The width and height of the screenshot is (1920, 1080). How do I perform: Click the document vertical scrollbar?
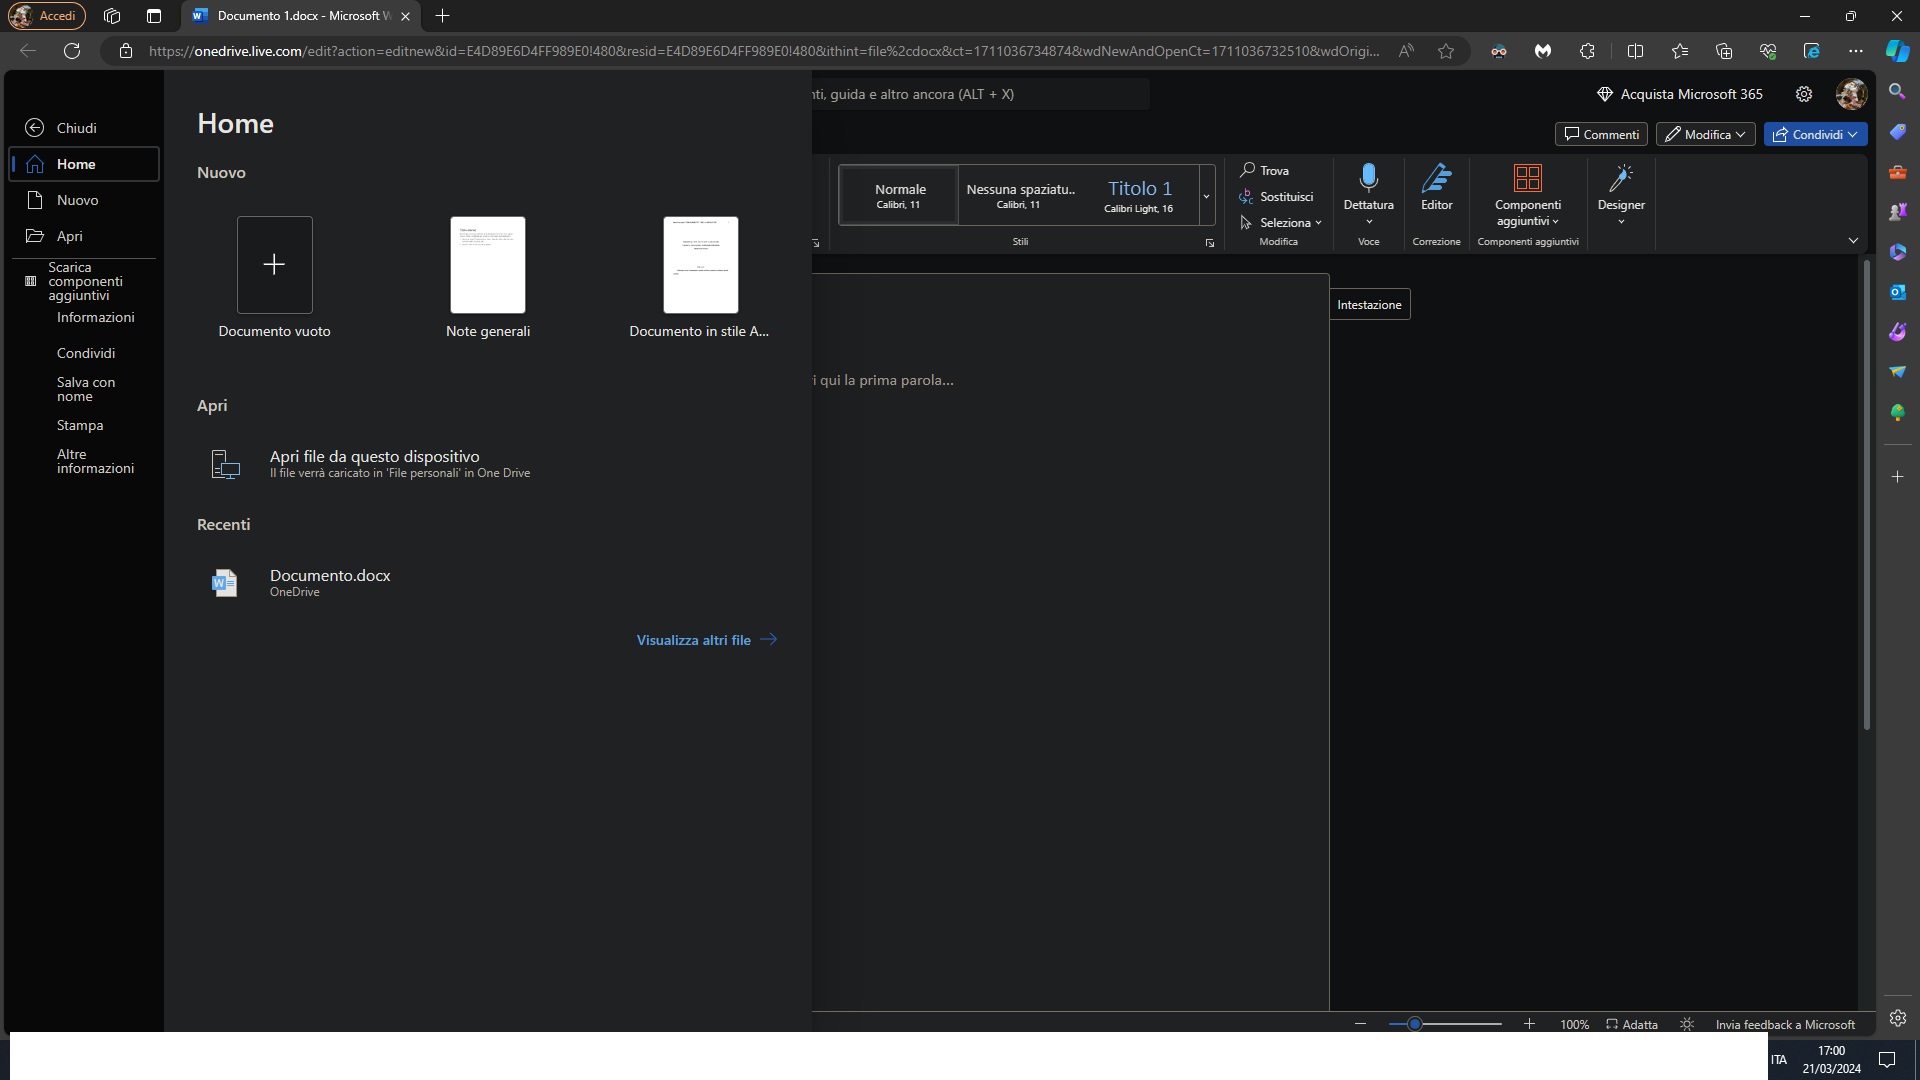click(x=1866, y=495)
